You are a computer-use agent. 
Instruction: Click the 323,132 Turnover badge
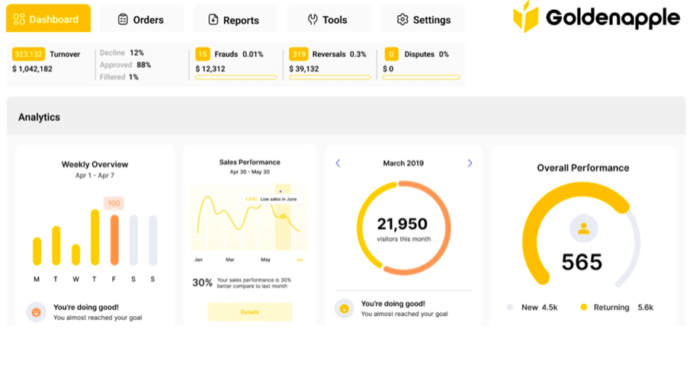28,54
